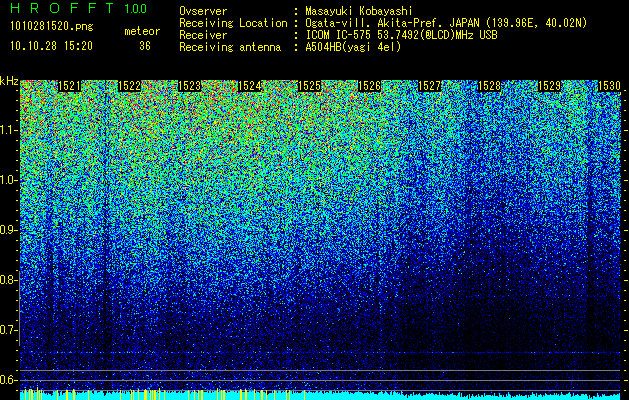Click the 1.0 frequency axis label
The width and height of the screenshot is (629, 400).
point(9,180)
